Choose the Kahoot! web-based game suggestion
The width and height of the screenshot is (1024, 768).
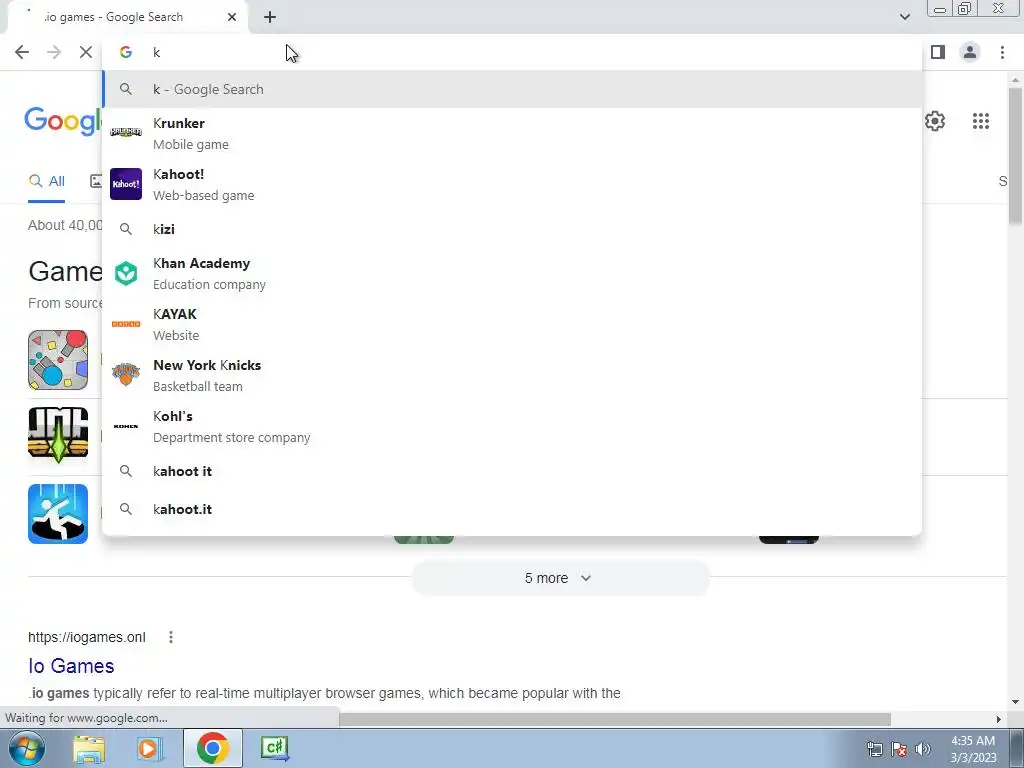(x=512, y=184)
